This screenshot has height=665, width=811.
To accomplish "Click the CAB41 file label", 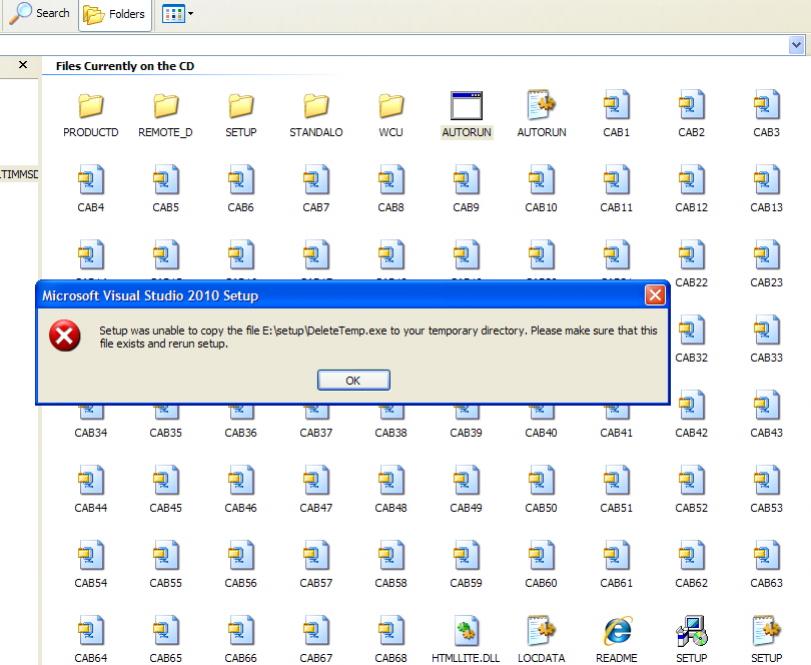I will [617, 433].
